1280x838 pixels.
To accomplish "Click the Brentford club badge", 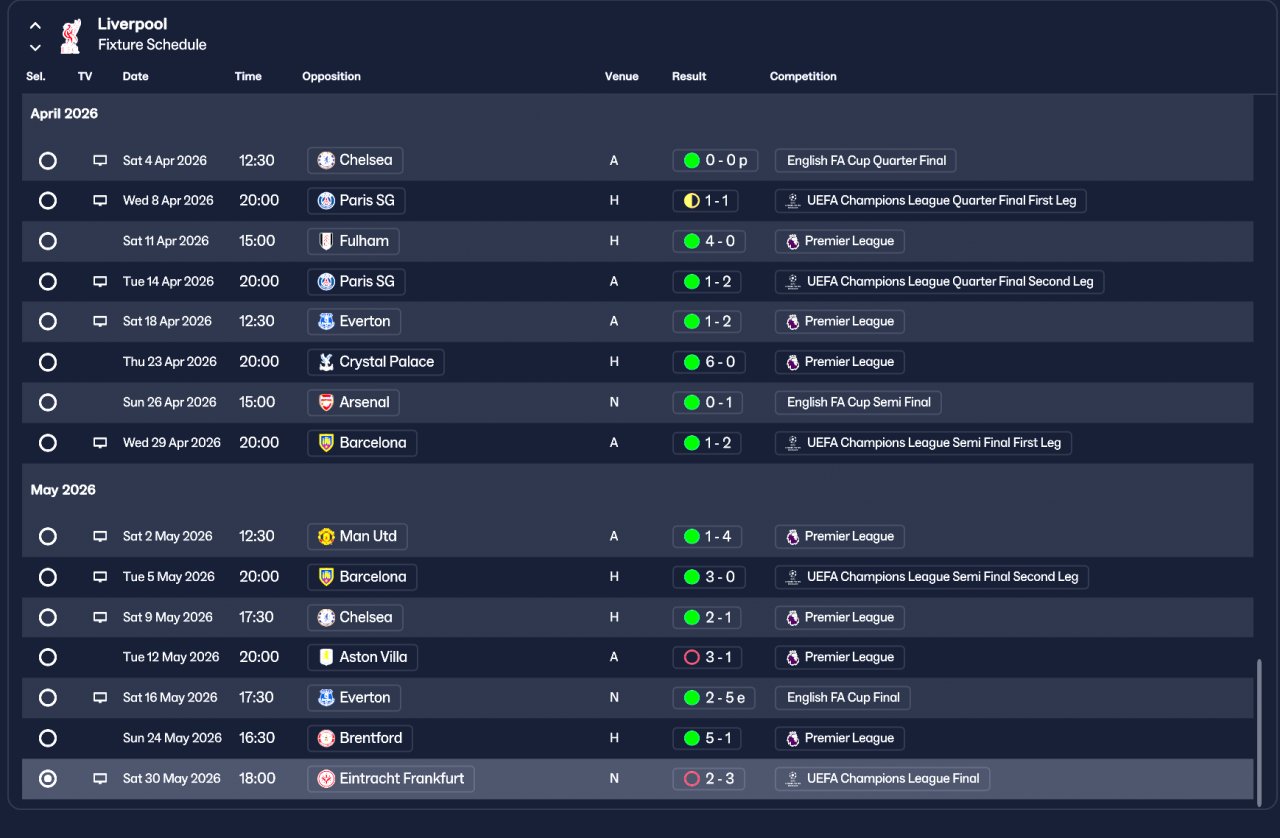I will coord(326,738).
